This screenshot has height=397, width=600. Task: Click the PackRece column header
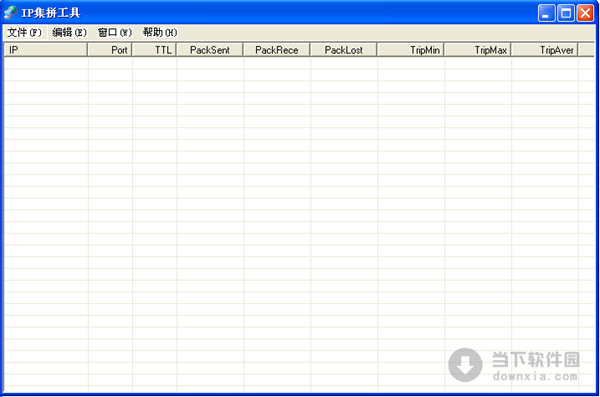point(277,50)
